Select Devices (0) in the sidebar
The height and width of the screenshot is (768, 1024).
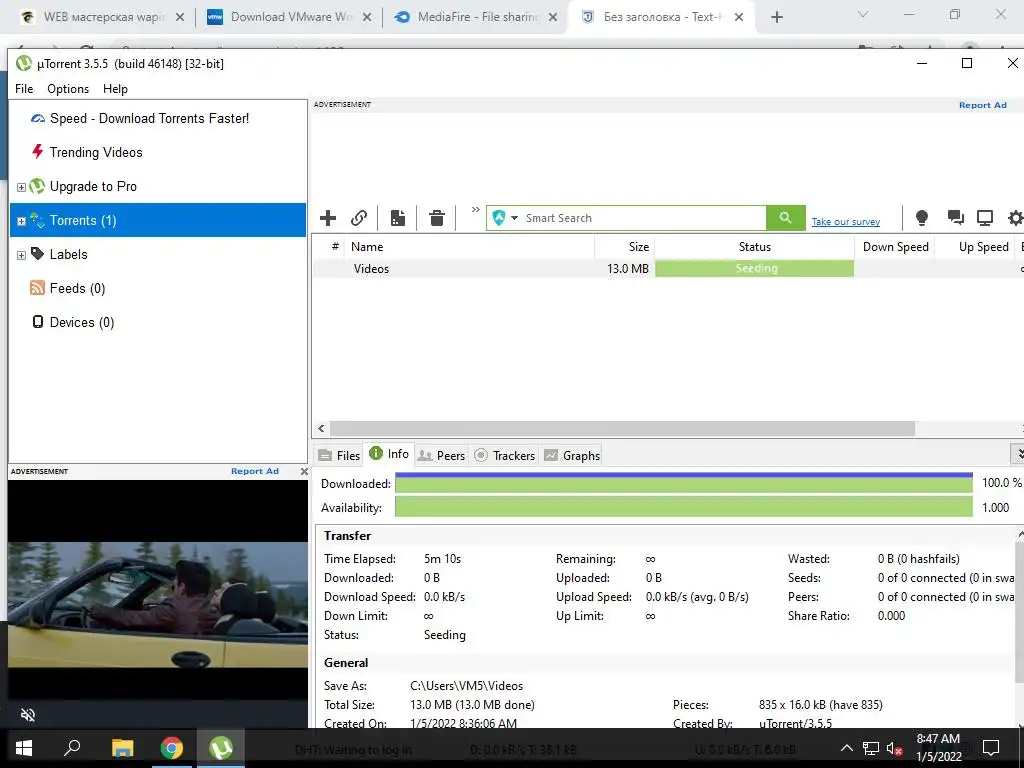coord(82,322)
